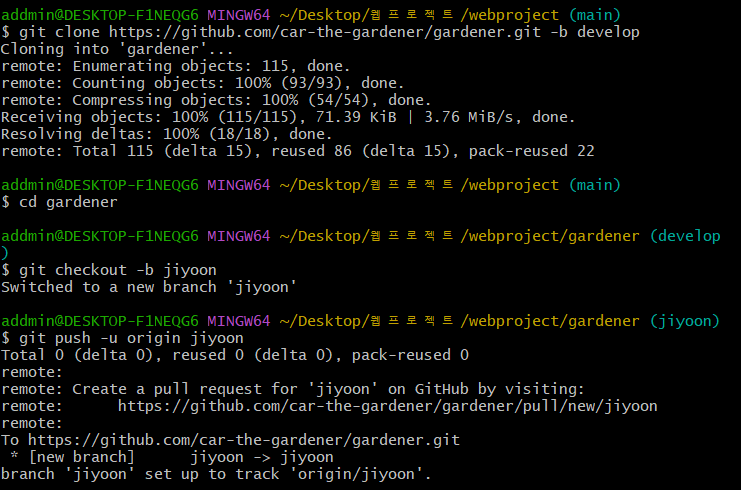
Task: Click the 'git push -u origin jiyoon' command
Action: (122, 338)
